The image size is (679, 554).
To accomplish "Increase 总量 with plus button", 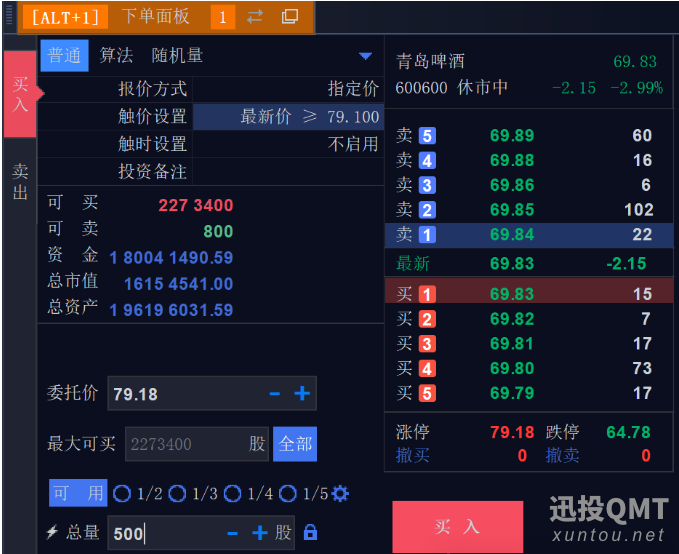I will 260,533.
